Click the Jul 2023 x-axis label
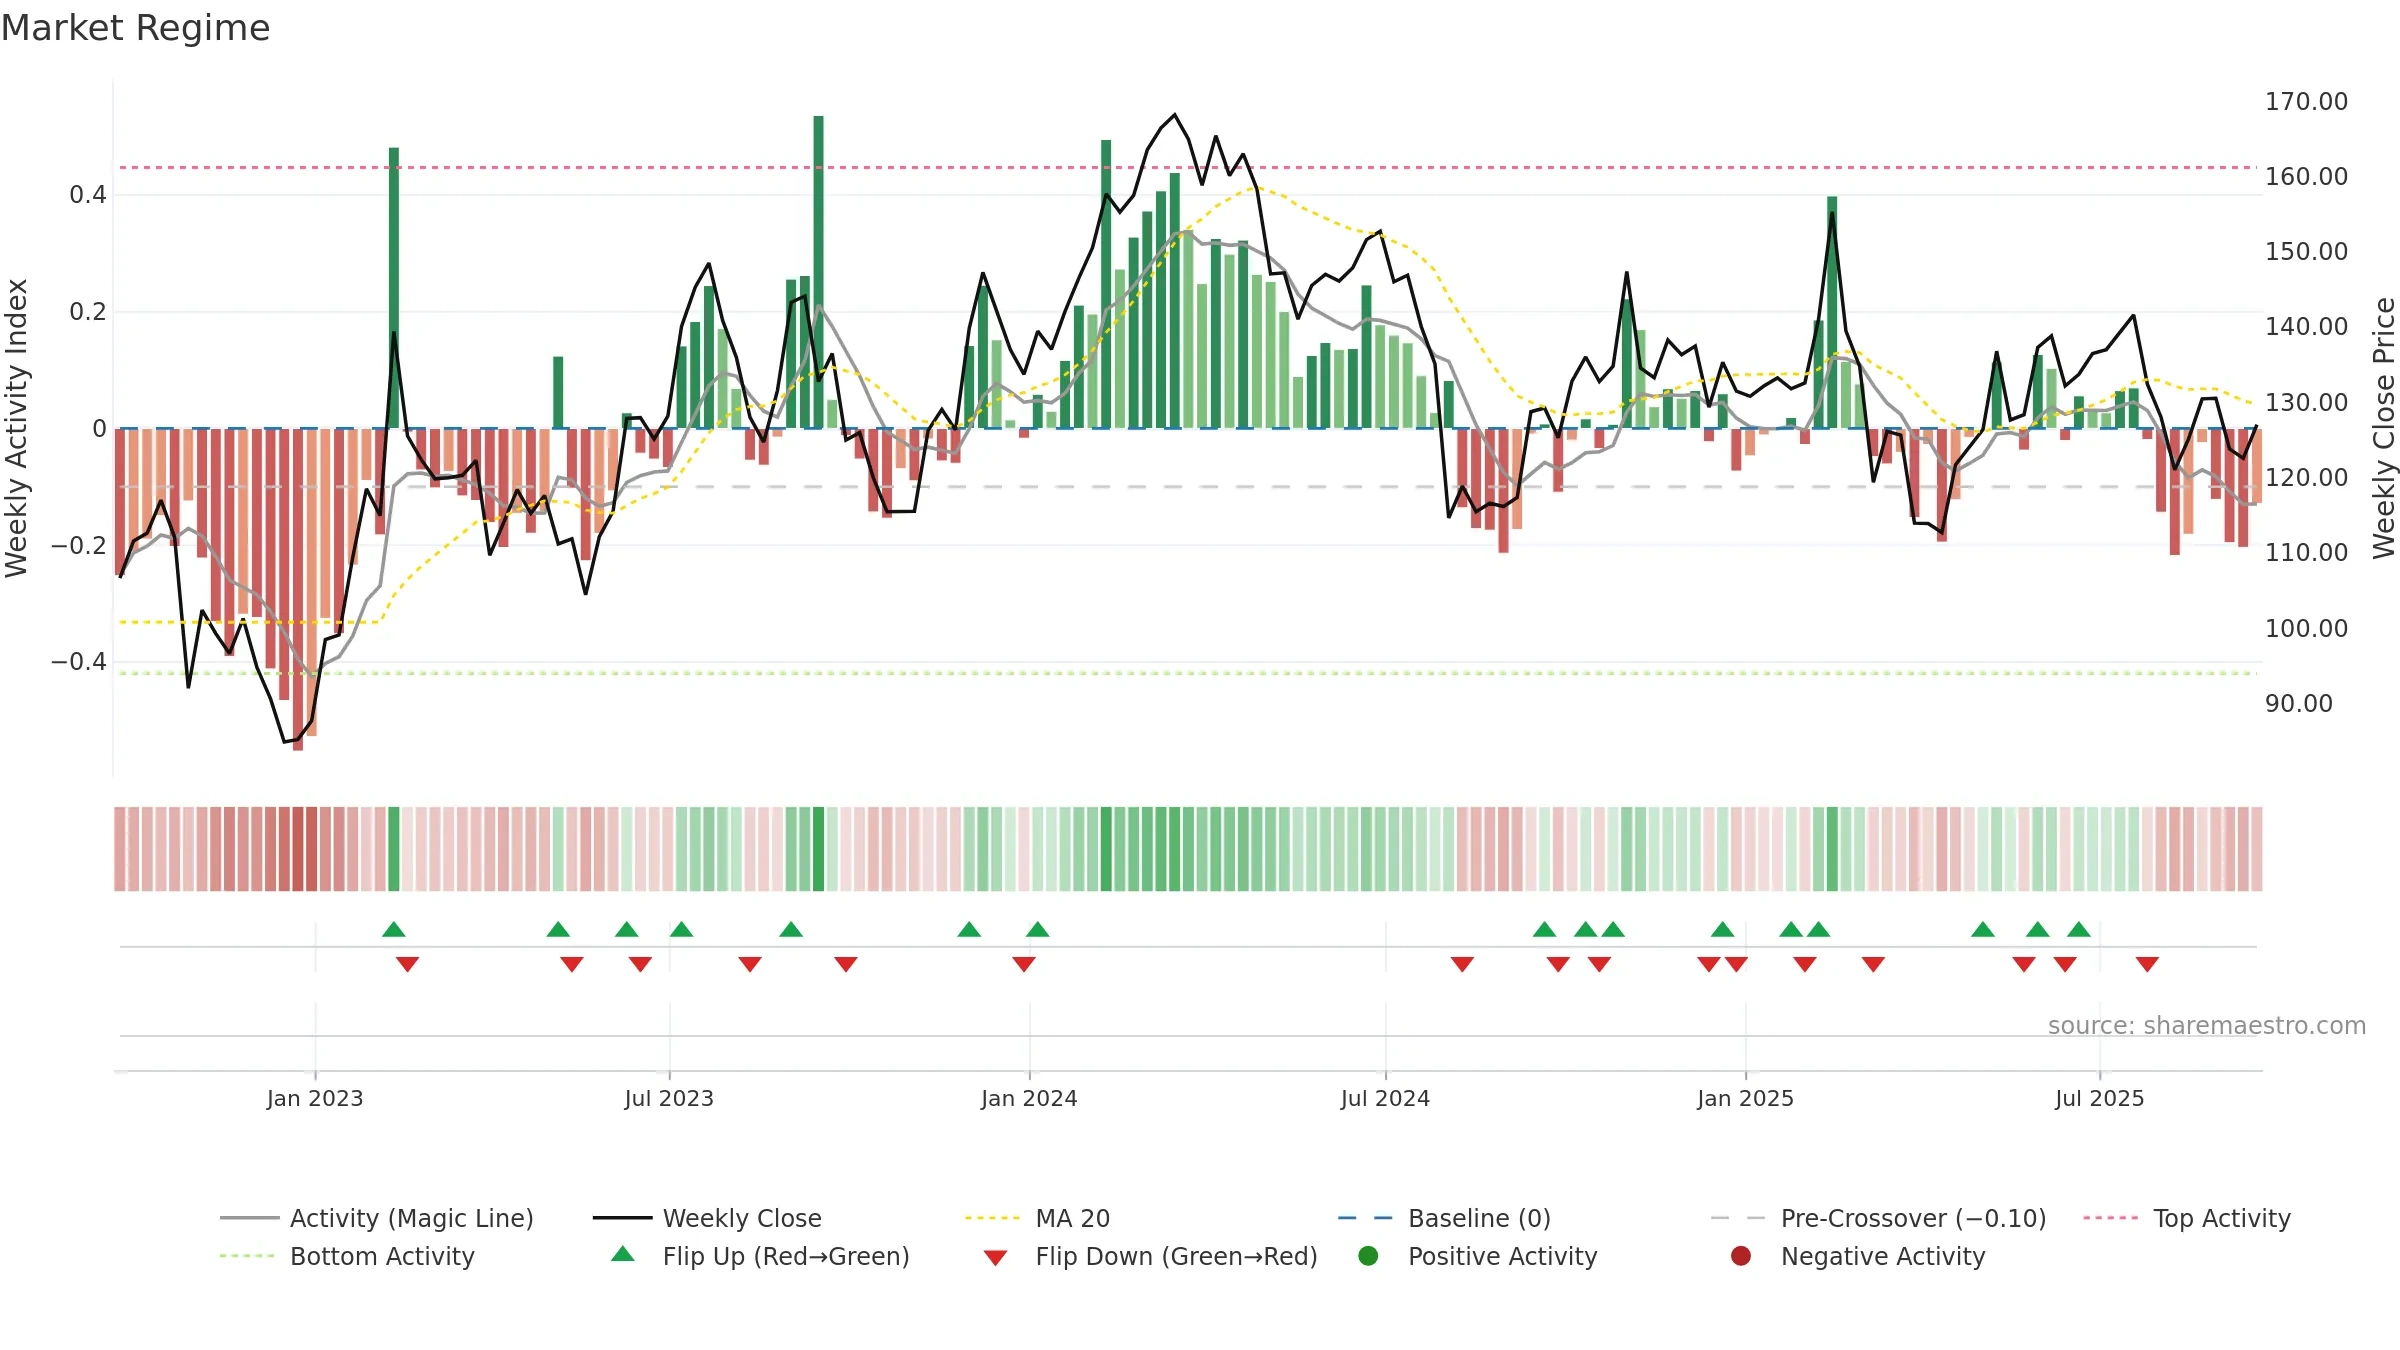 669,1098
